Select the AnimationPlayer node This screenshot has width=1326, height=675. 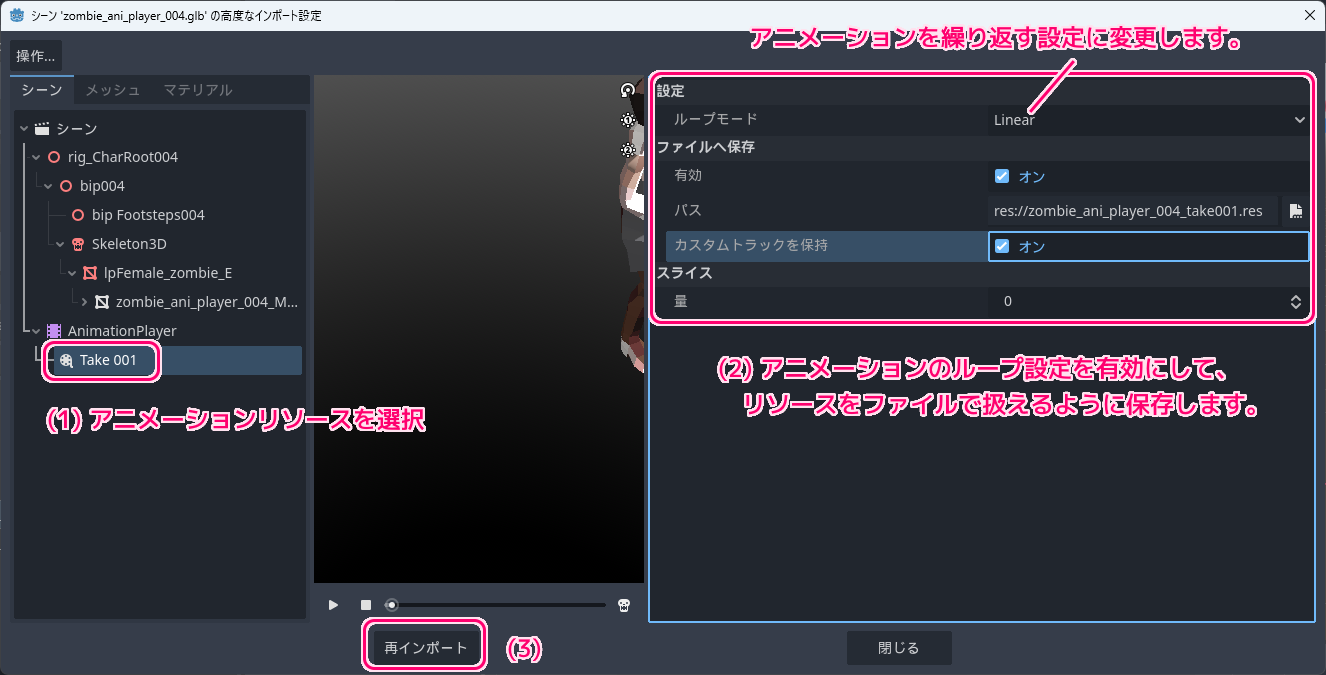pos(122,331)
